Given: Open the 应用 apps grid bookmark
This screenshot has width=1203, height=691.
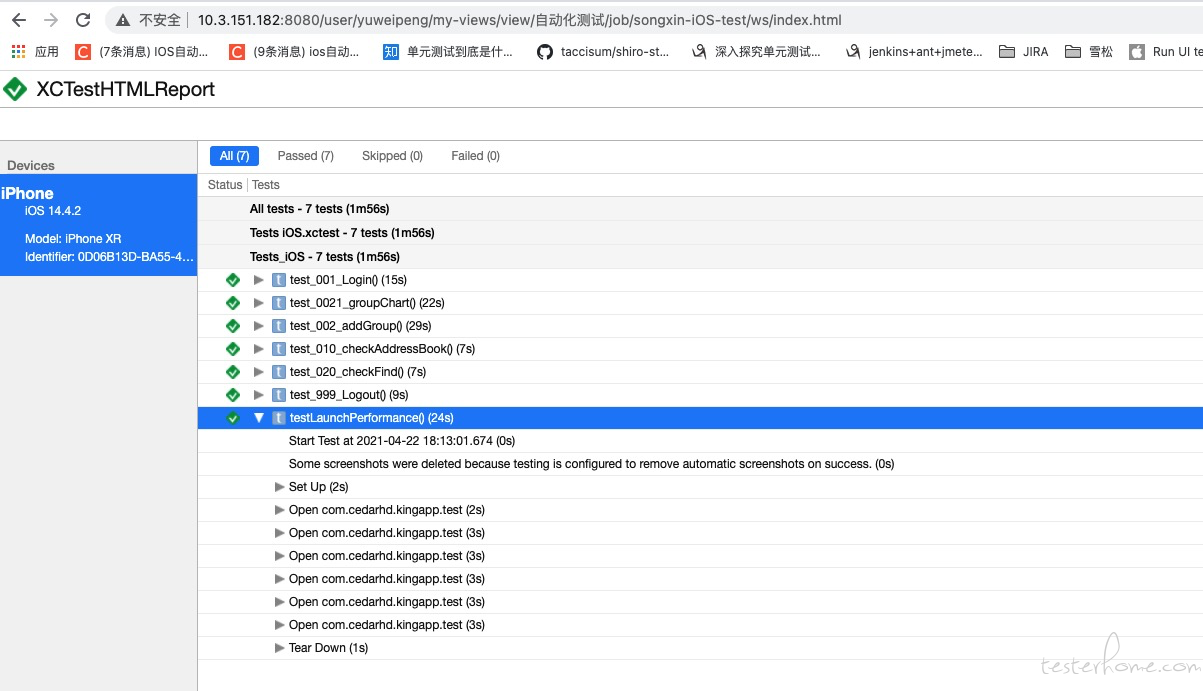Looking at the screenshot, I should [x=35, y=51].
